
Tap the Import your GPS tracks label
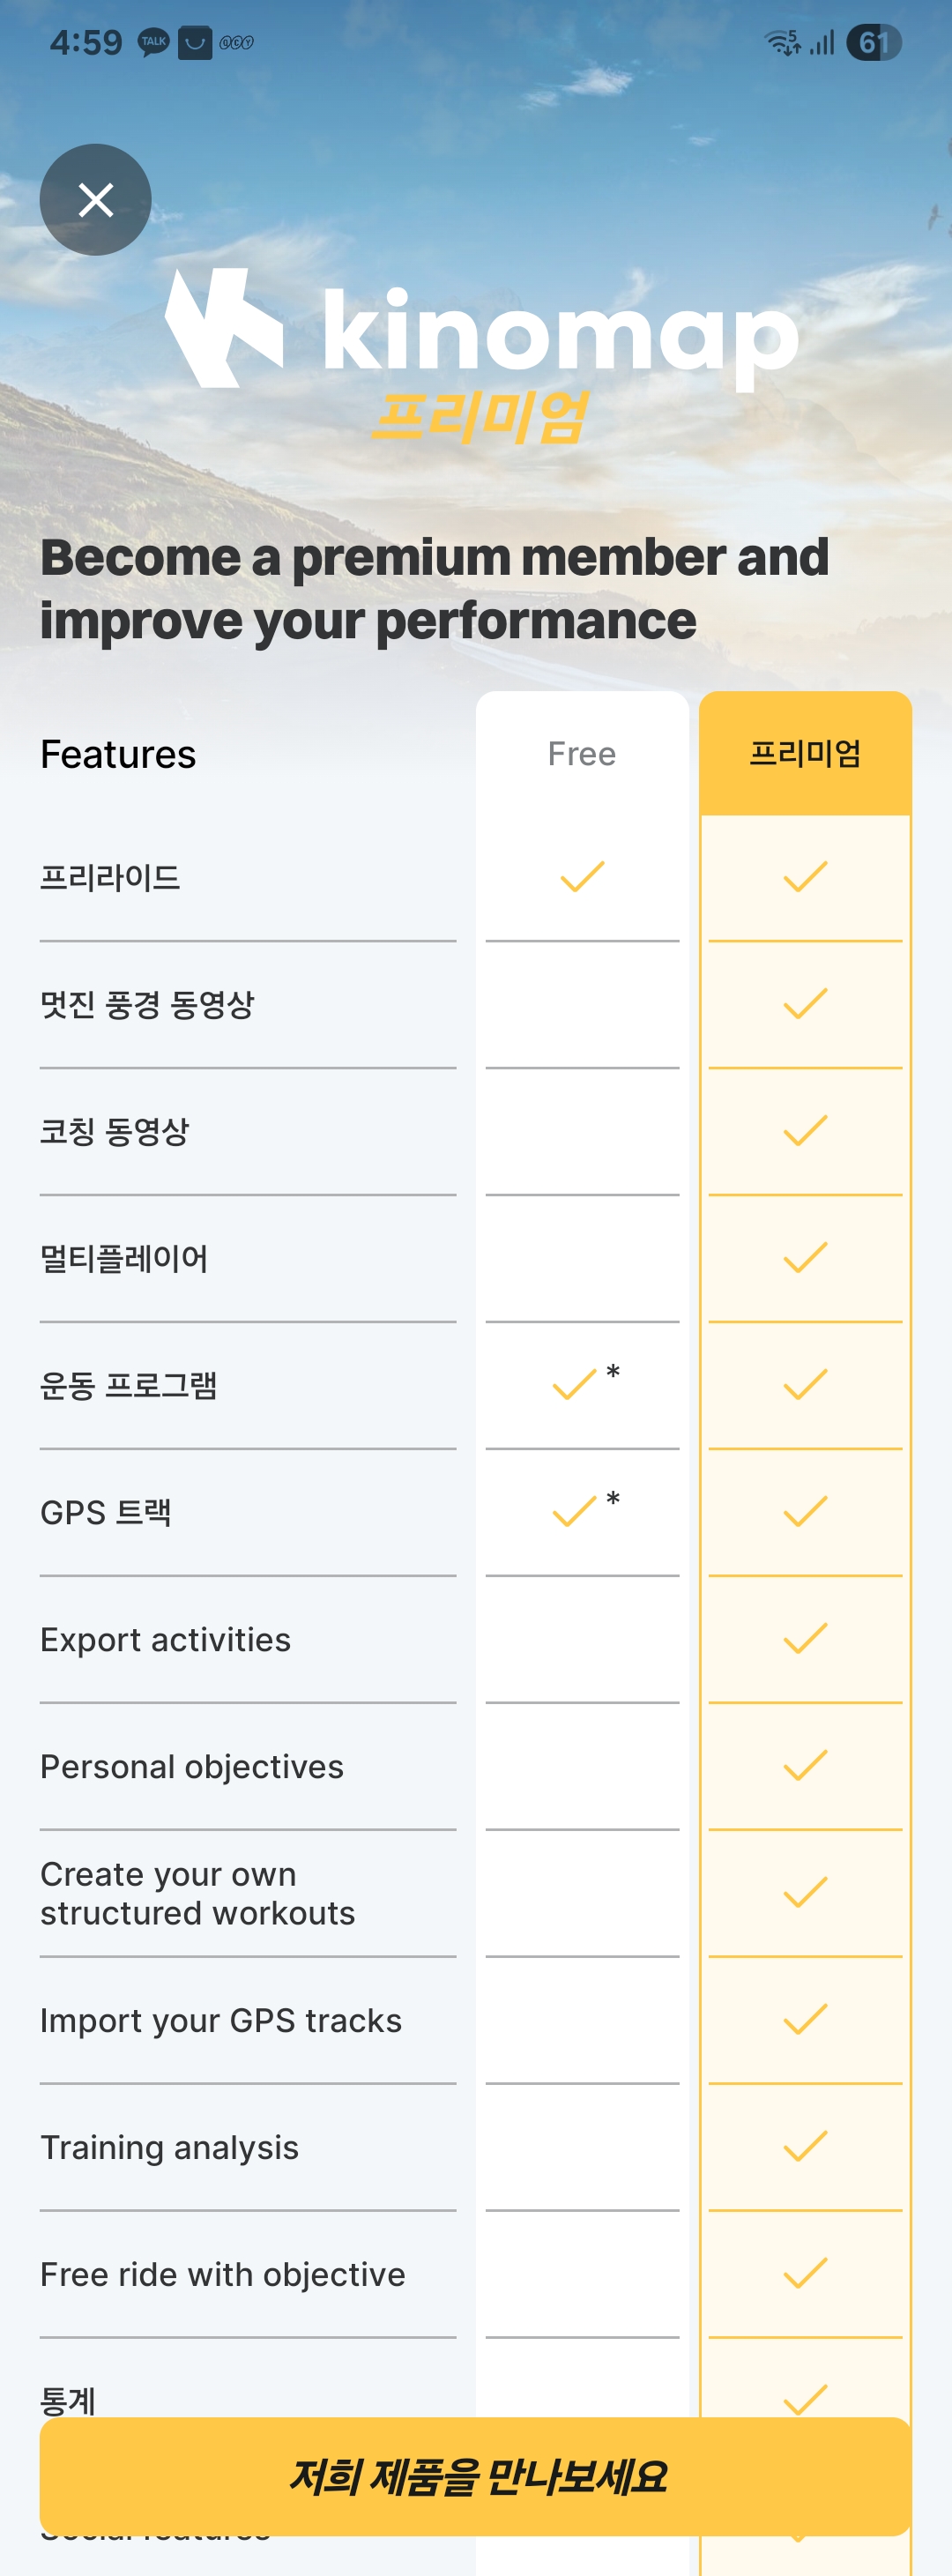coord(221,2021)
